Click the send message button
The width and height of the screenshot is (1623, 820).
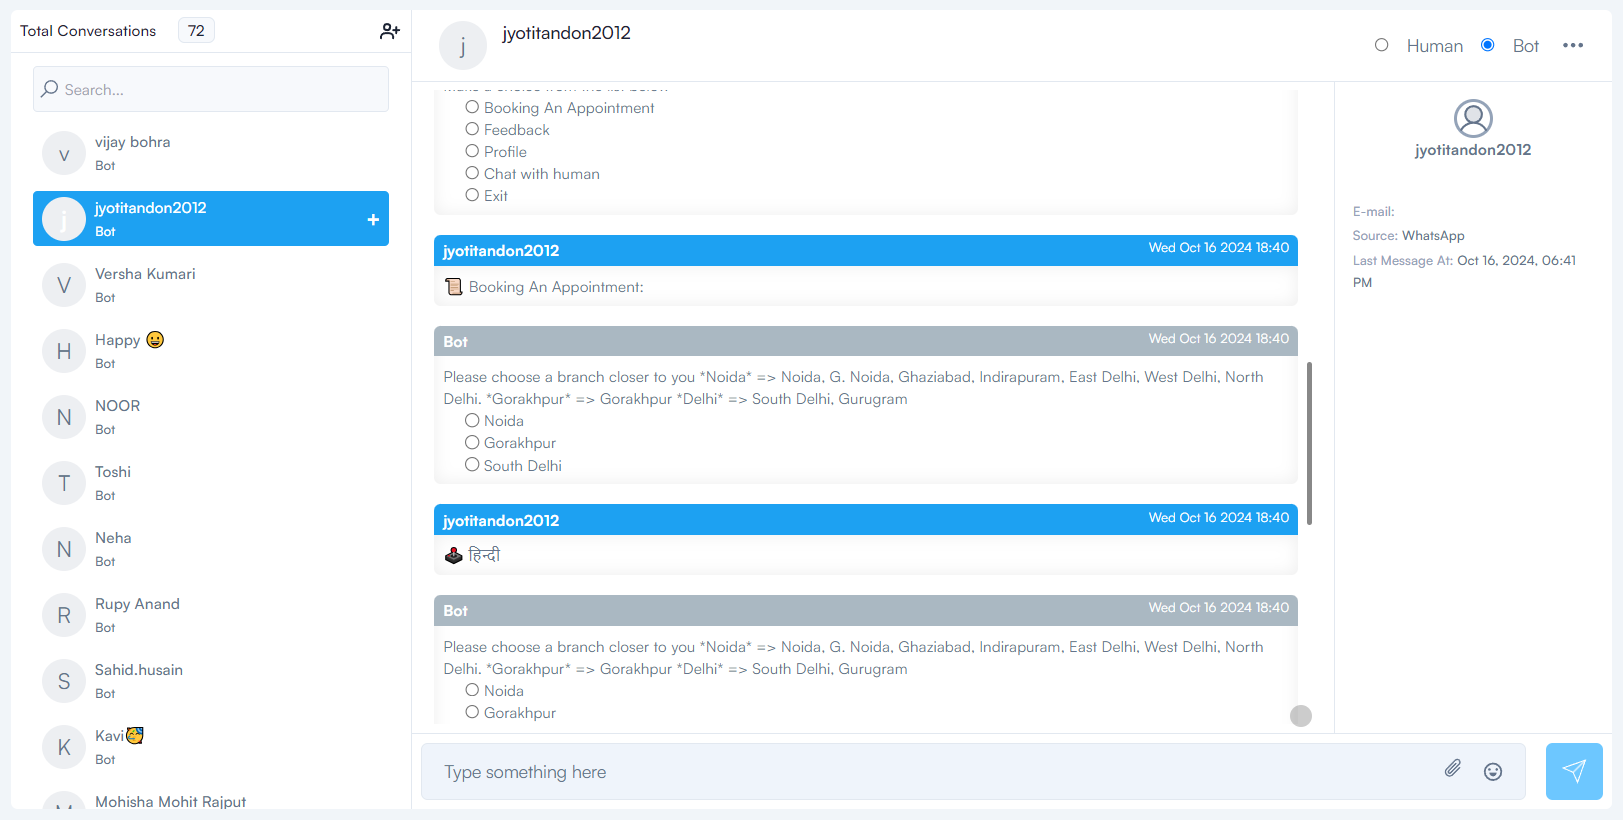(1574, 771)
